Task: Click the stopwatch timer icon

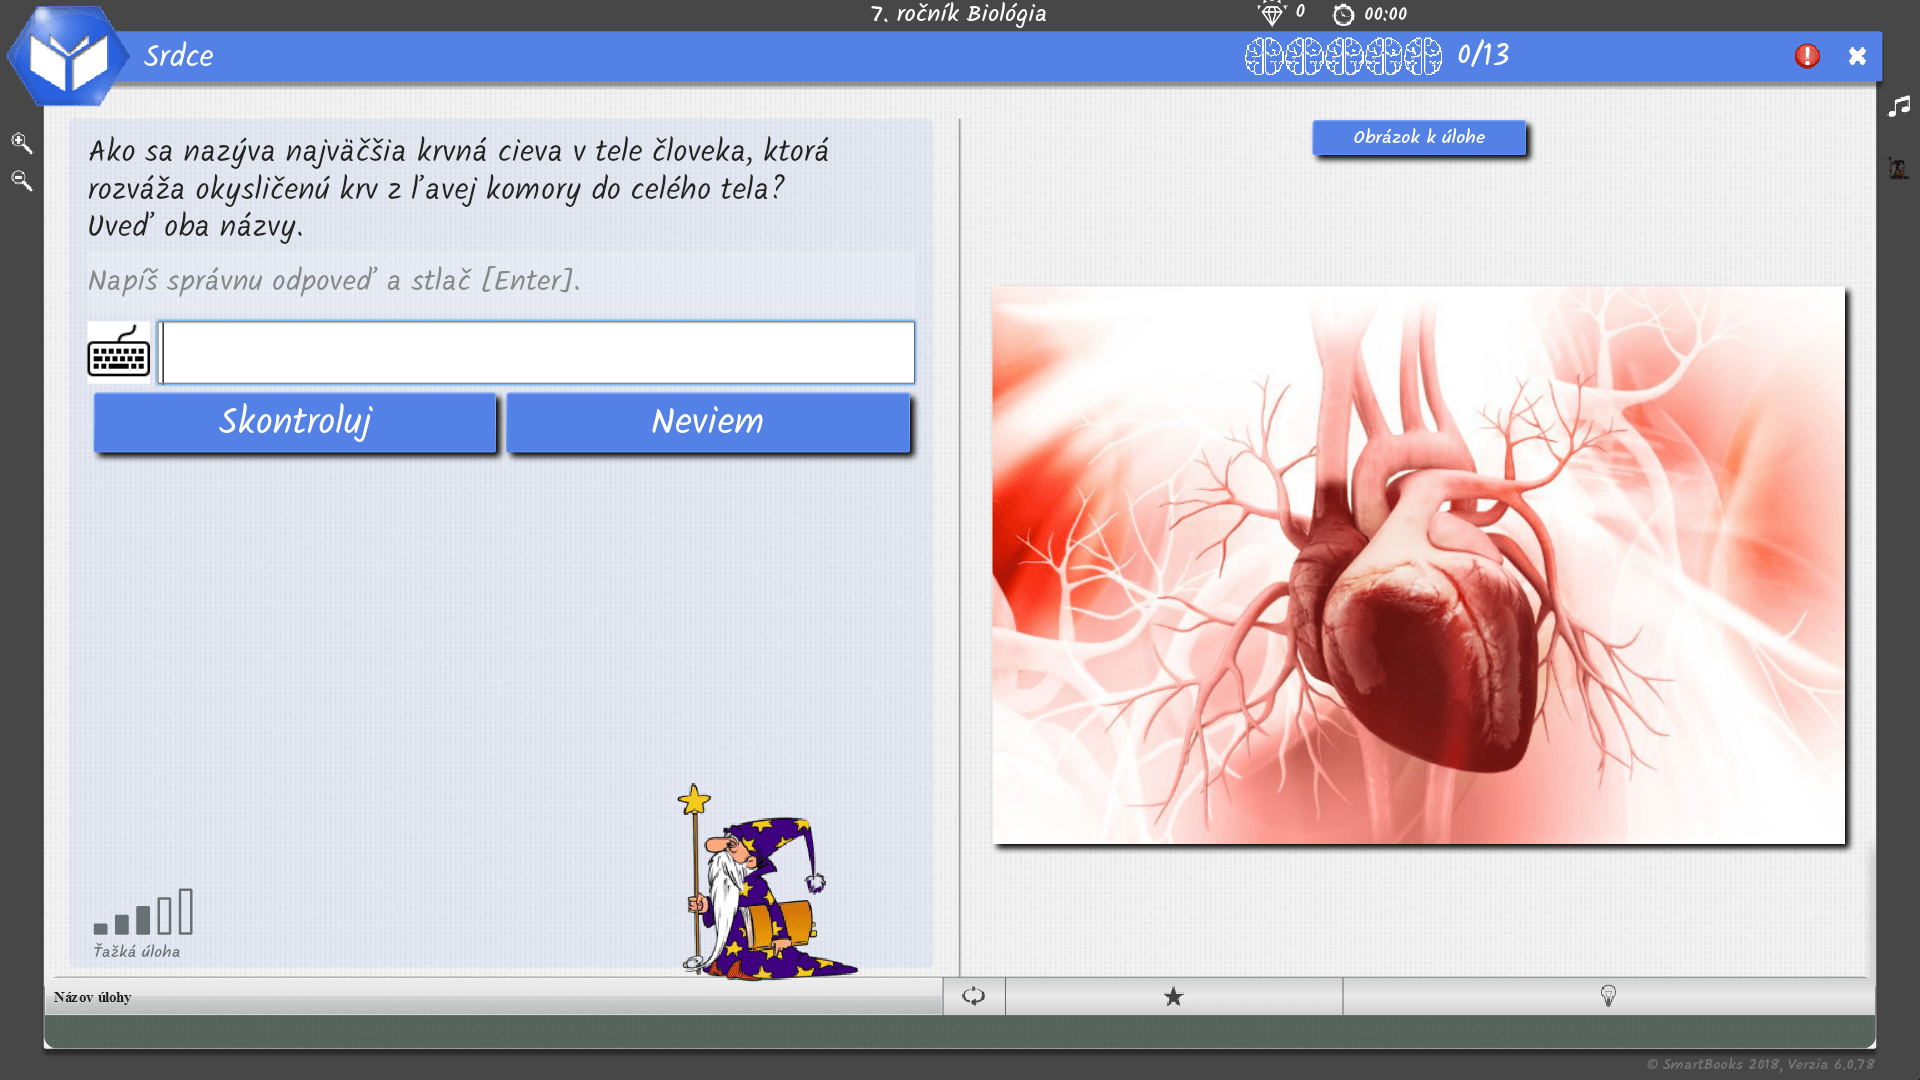Action: [x=1343, y=14]
